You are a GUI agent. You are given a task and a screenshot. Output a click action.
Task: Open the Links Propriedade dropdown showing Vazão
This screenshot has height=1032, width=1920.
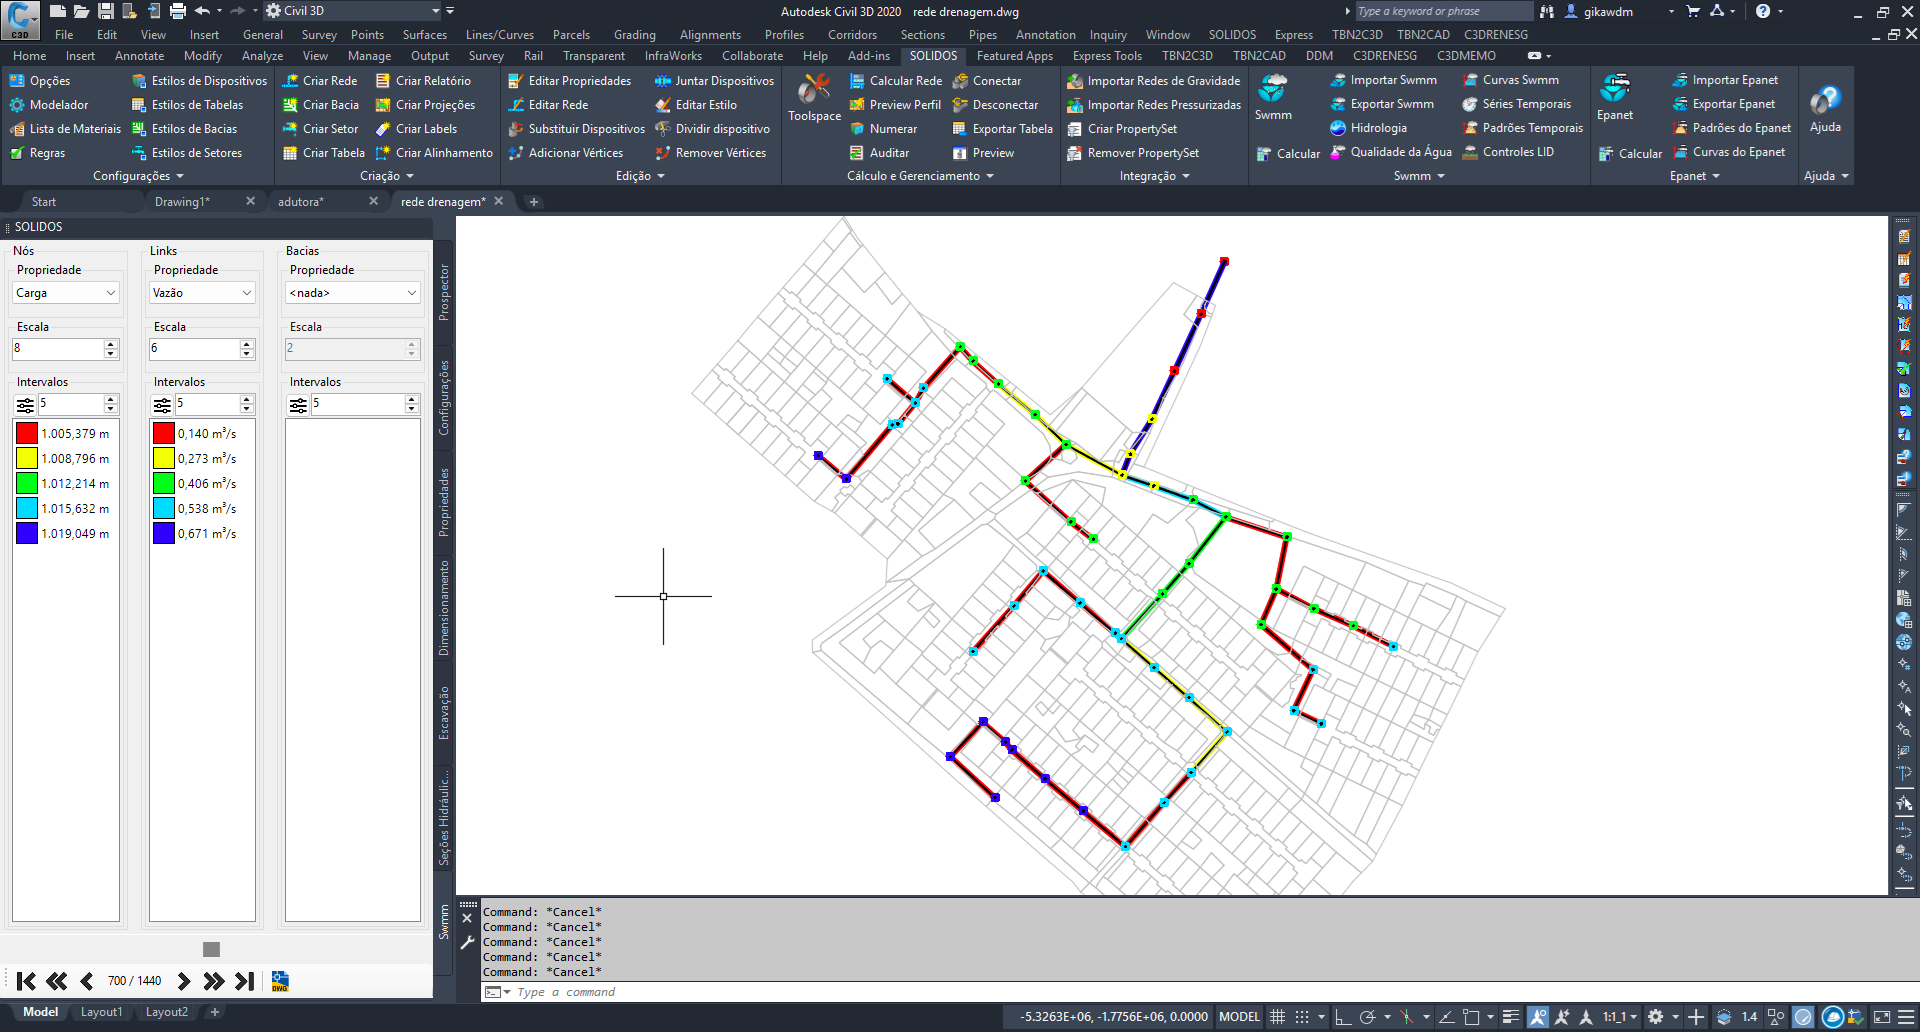[202, 293]
